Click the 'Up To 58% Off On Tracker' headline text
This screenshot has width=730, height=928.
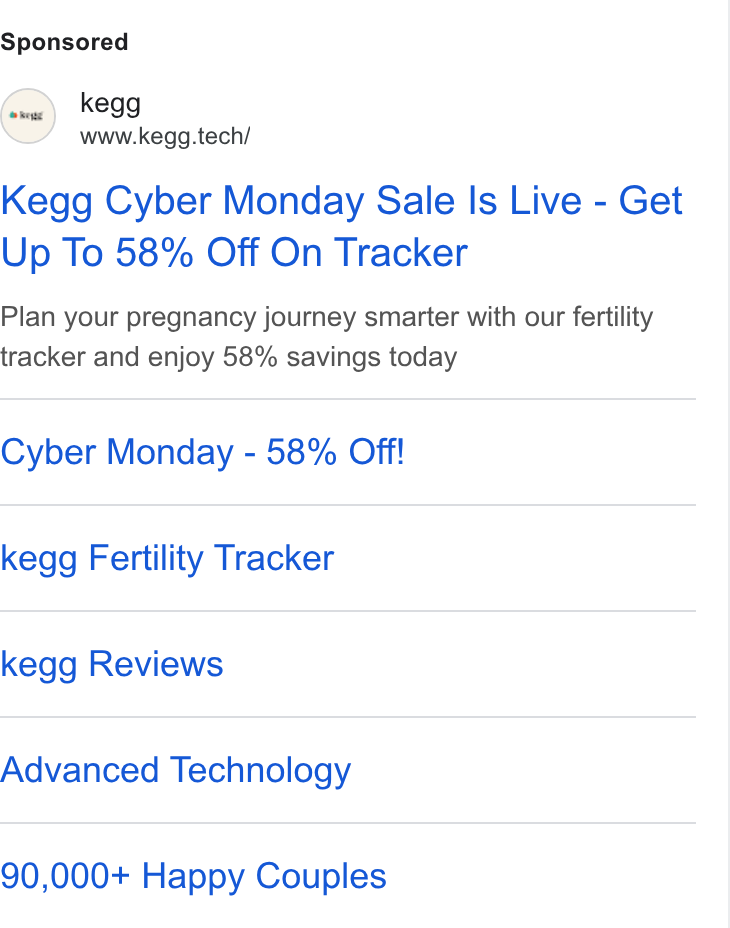click(234, 253)
